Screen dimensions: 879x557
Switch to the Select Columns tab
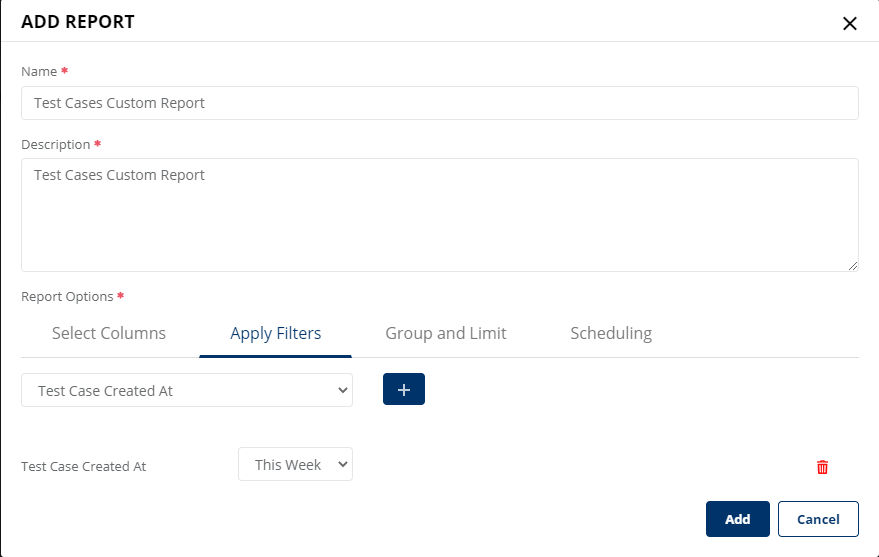[109, 333]
